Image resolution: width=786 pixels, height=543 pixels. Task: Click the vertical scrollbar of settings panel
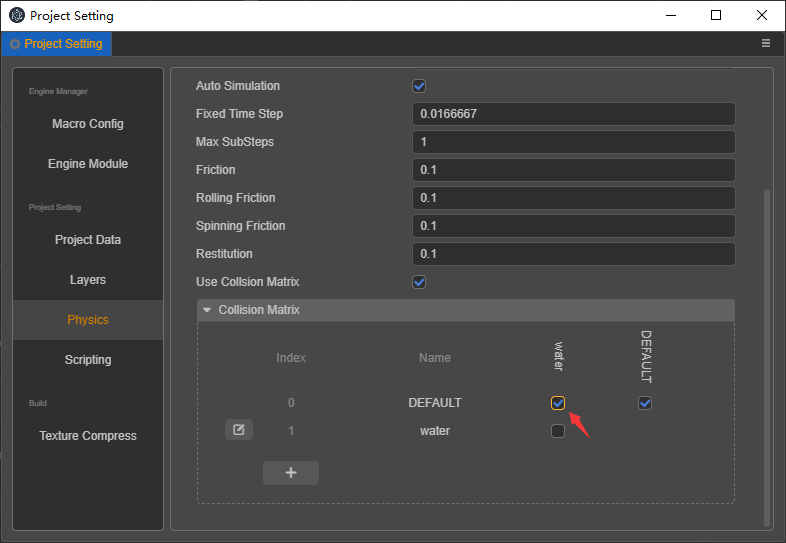point(766,357)
